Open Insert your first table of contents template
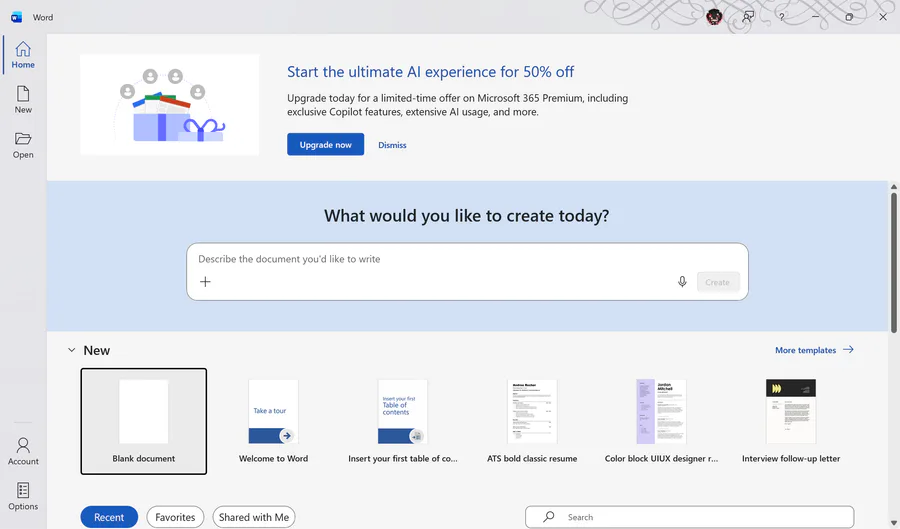The height and width of the screenshot is (529, 900). [x=402, y=422]
